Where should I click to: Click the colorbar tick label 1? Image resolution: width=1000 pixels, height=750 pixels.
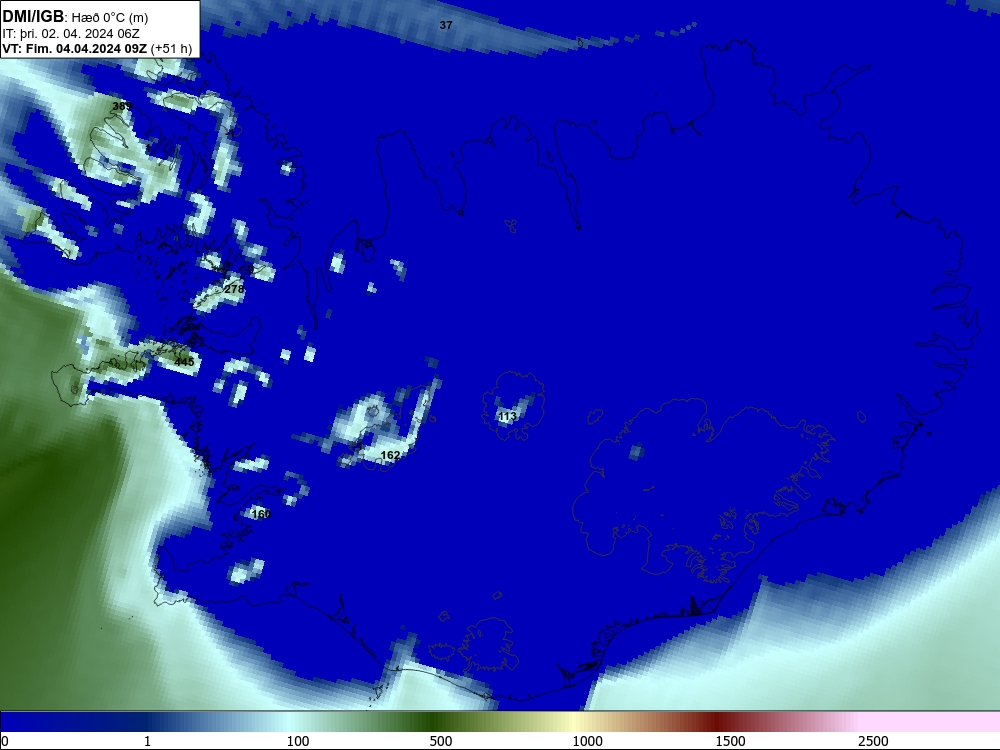147,741
